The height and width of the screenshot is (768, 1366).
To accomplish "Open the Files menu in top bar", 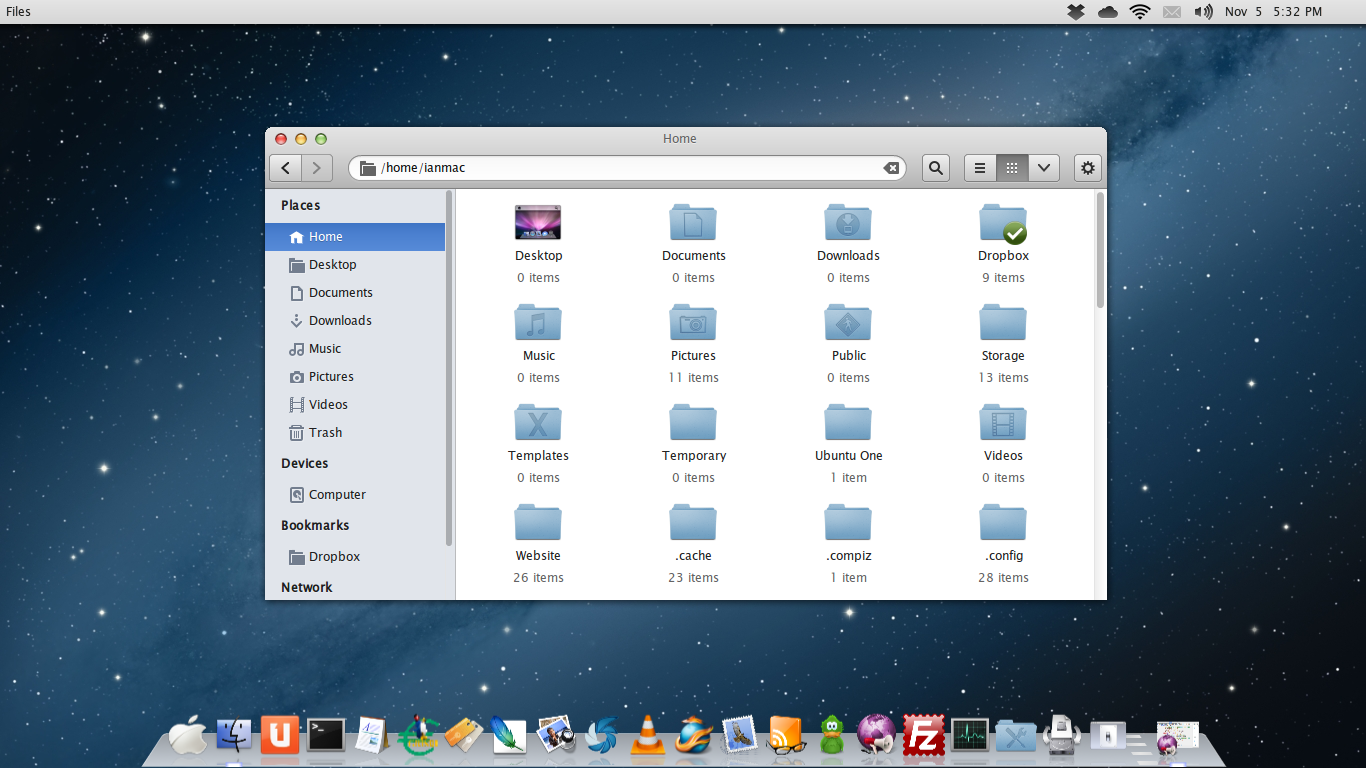I will point(18,12).
